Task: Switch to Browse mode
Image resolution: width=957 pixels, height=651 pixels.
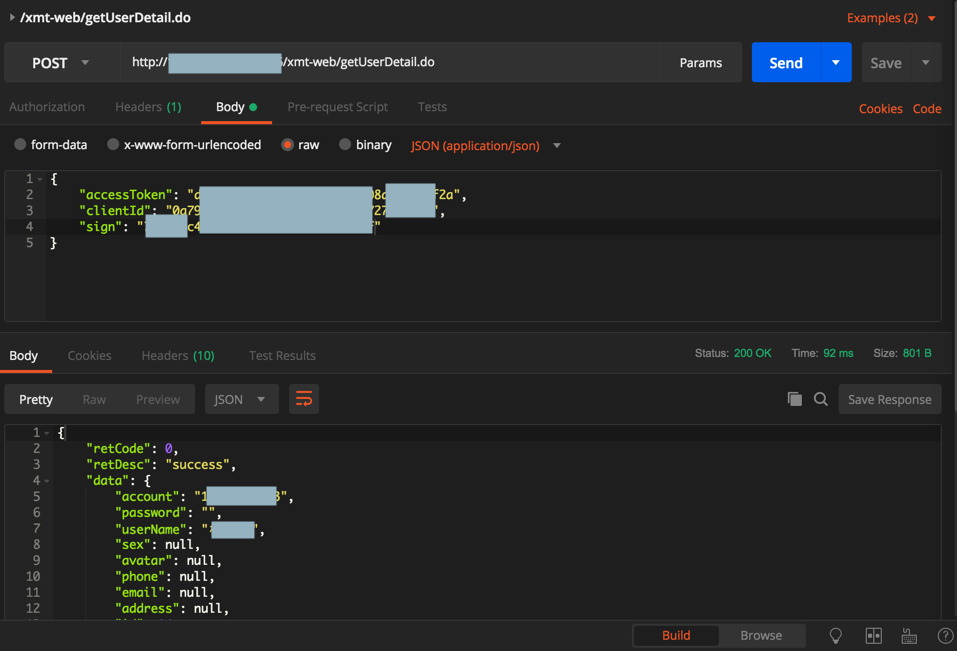Action: (761, 635)
